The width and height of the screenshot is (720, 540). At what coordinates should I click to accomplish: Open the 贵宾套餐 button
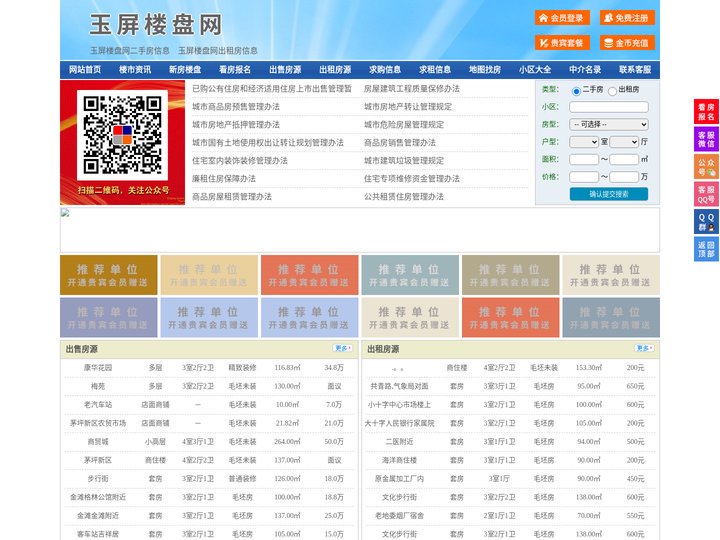pos(562,43)
